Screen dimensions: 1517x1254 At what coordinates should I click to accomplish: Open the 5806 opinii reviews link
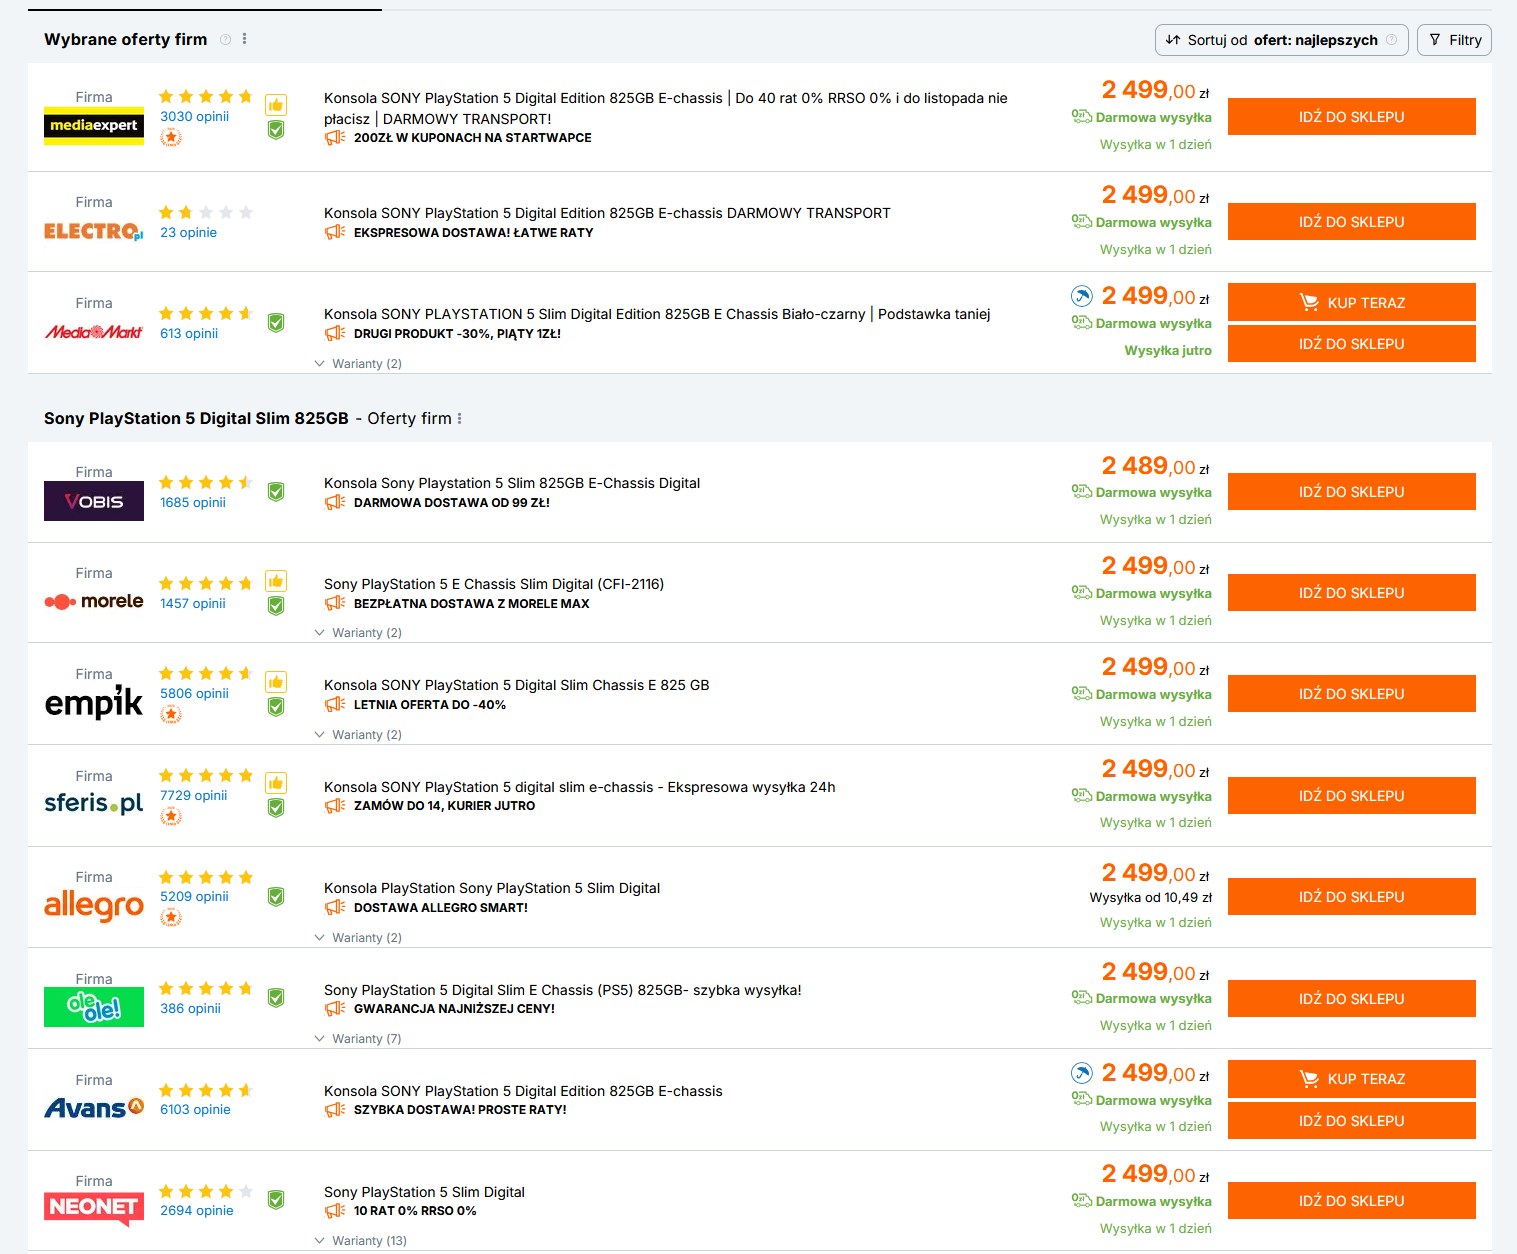[195, 693]
